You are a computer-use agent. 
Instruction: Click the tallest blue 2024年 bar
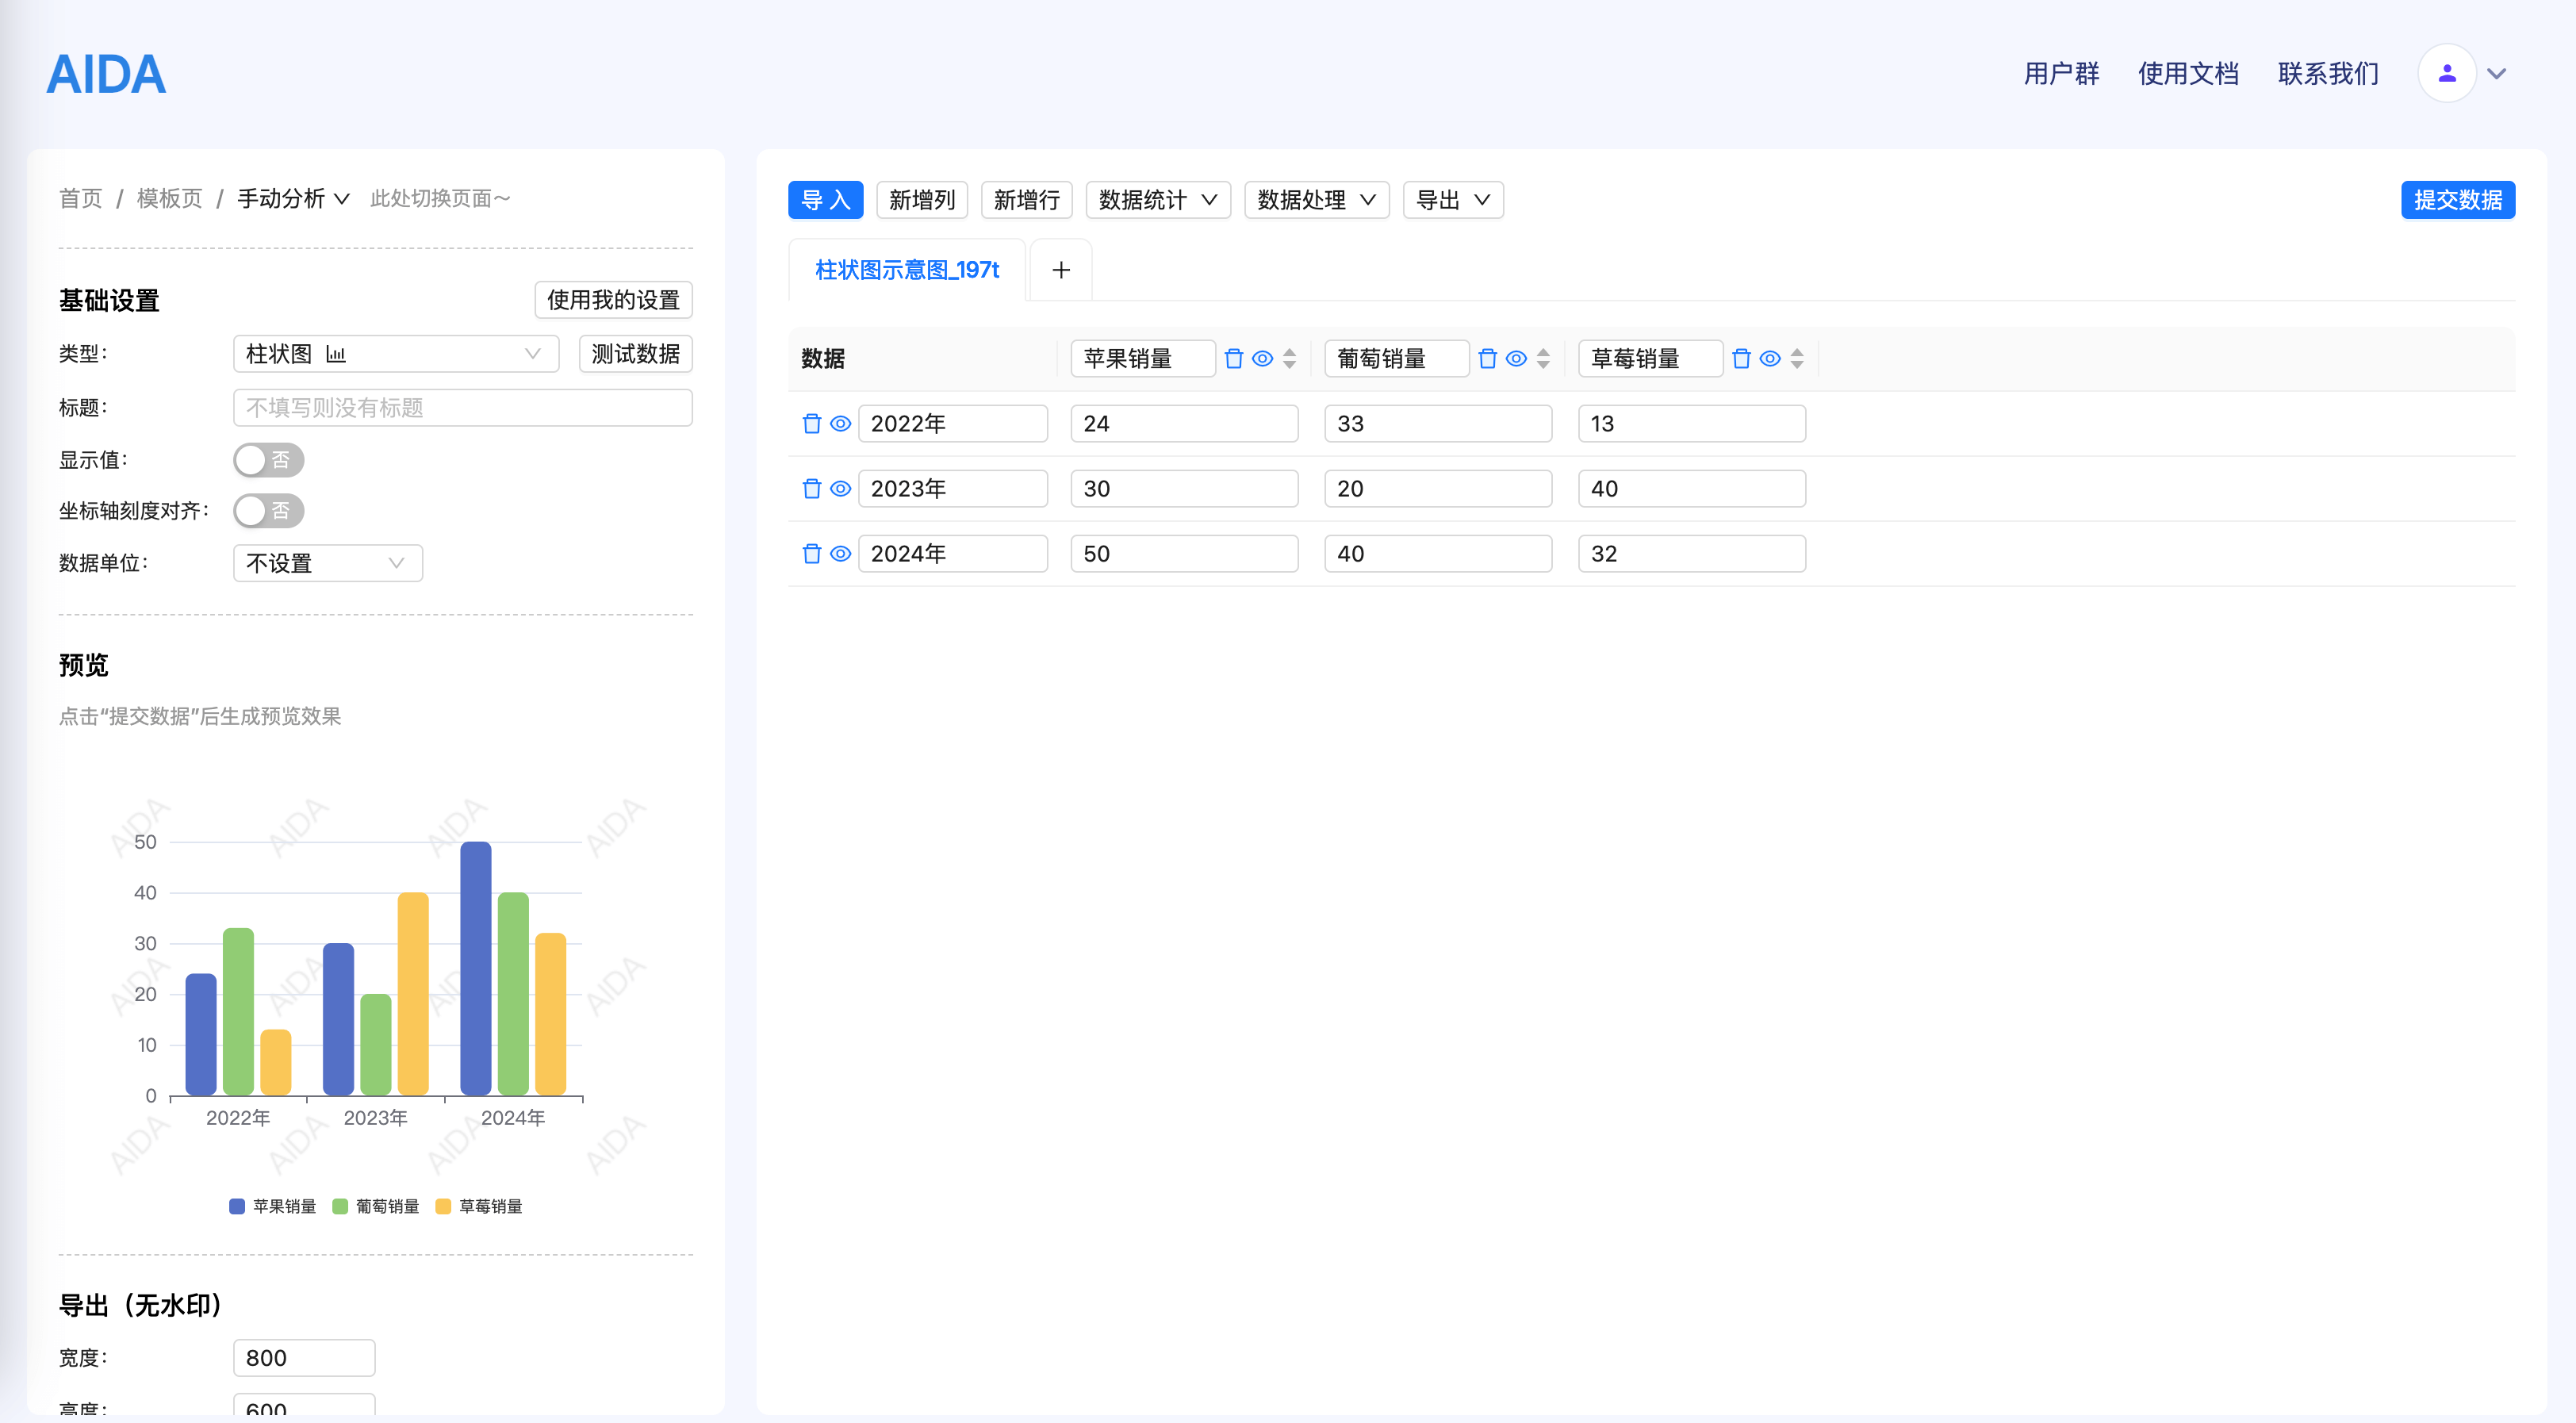(476, 968)
